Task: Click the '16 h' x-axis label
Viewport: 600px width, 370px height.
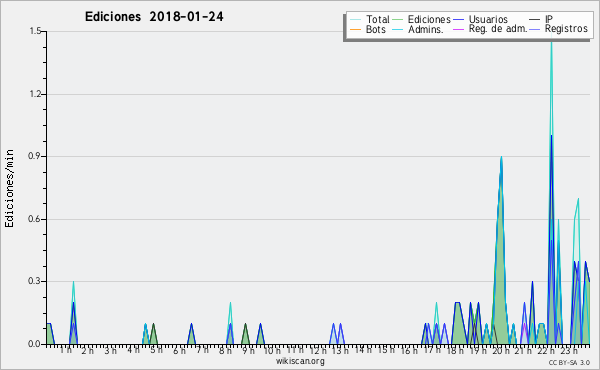Action: 409,350
